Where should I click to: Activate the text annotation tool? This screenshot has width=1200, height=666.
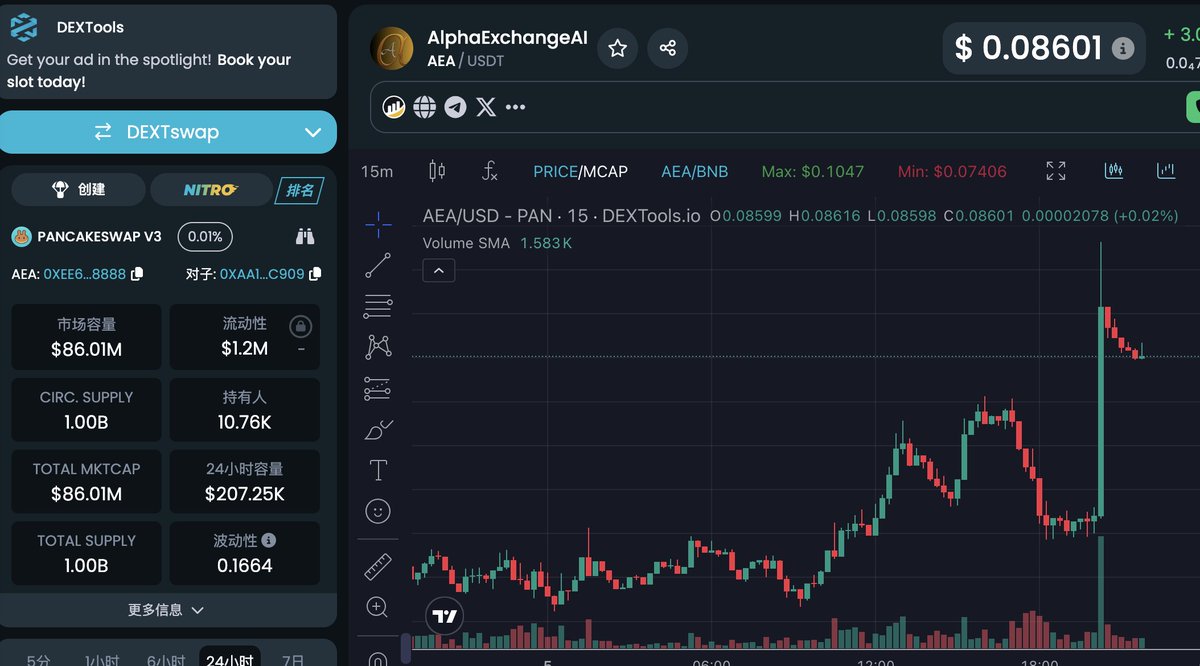[378, 470]
